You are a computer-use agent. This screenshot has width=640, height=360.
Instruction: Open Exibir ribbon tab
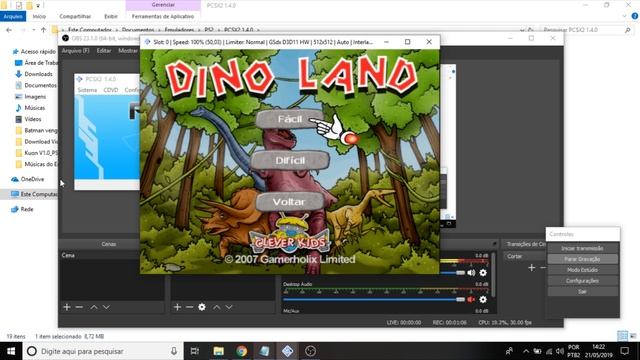pos(111,16)
